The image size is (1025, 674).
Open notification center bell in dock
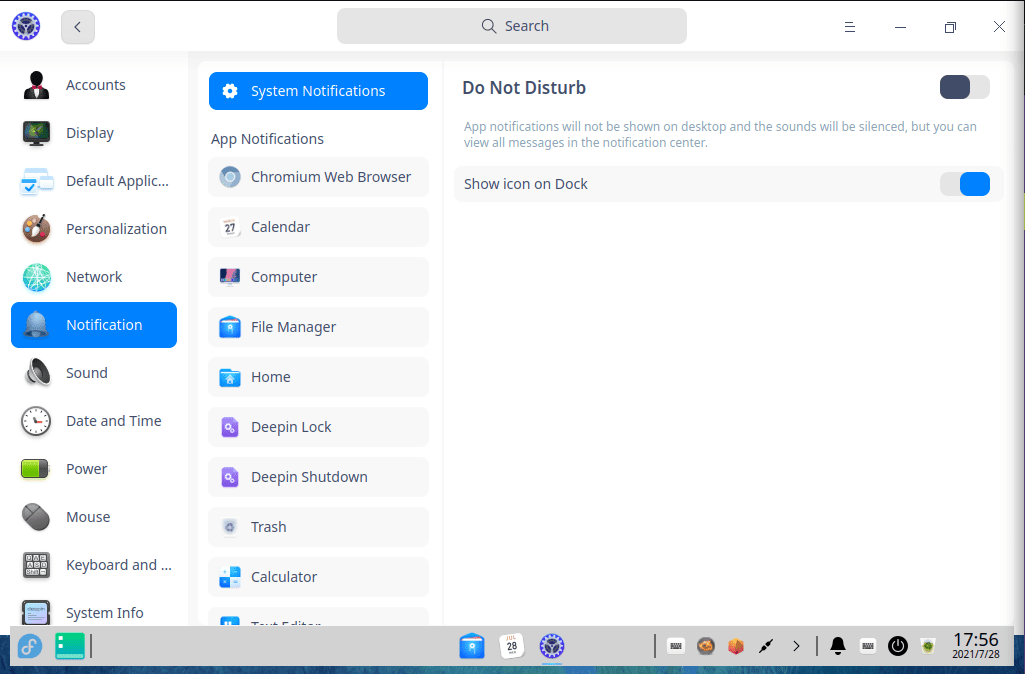coord(838,647)
